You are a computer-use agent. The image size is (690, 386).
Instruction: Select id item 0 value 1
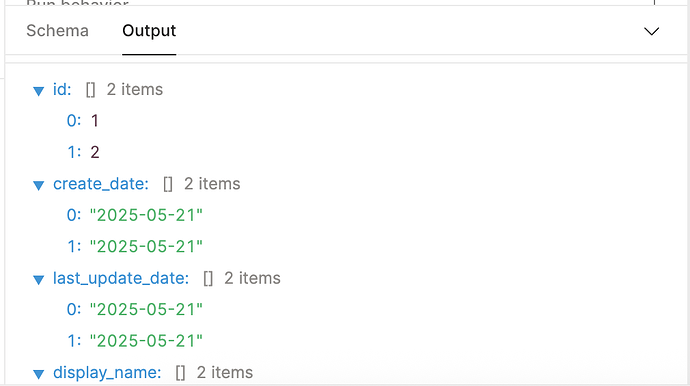pos(95,121)
